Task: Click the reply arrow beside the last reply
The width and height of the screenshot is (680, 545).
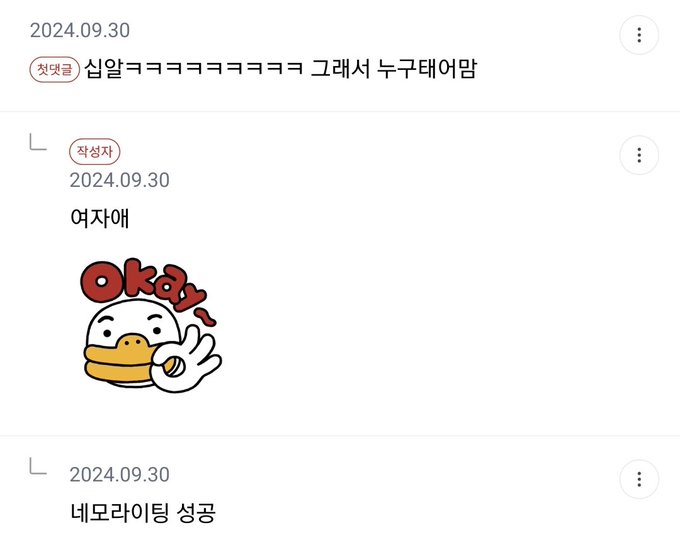Action: (38, 466)
